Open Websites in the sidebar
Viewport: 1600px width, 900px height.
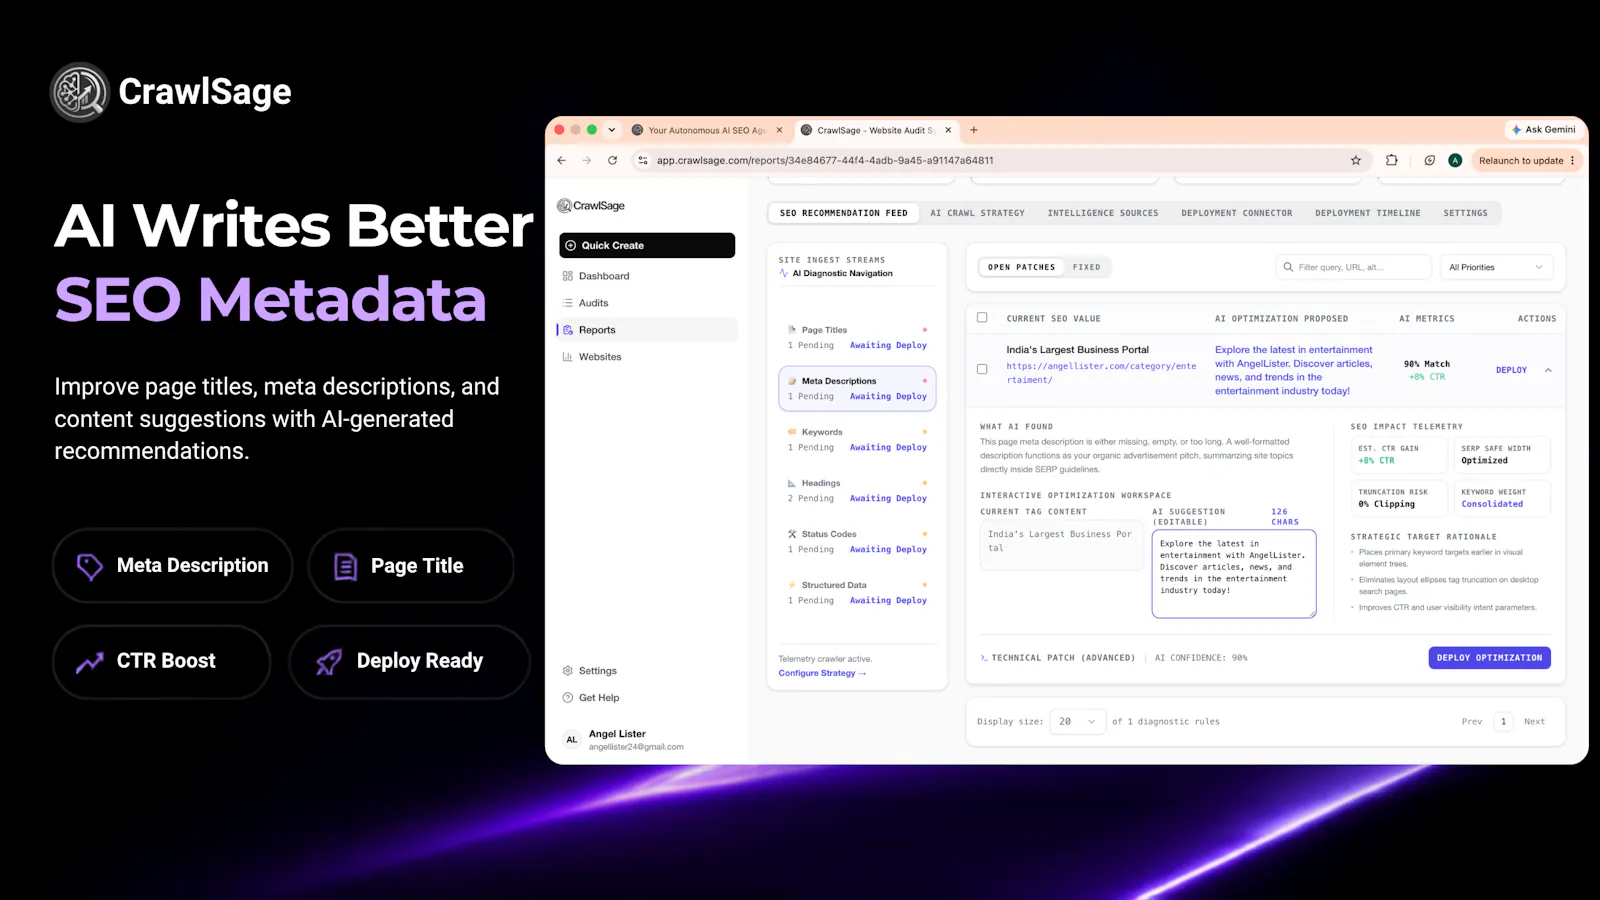pyautogui.click(x=647, y=357)
